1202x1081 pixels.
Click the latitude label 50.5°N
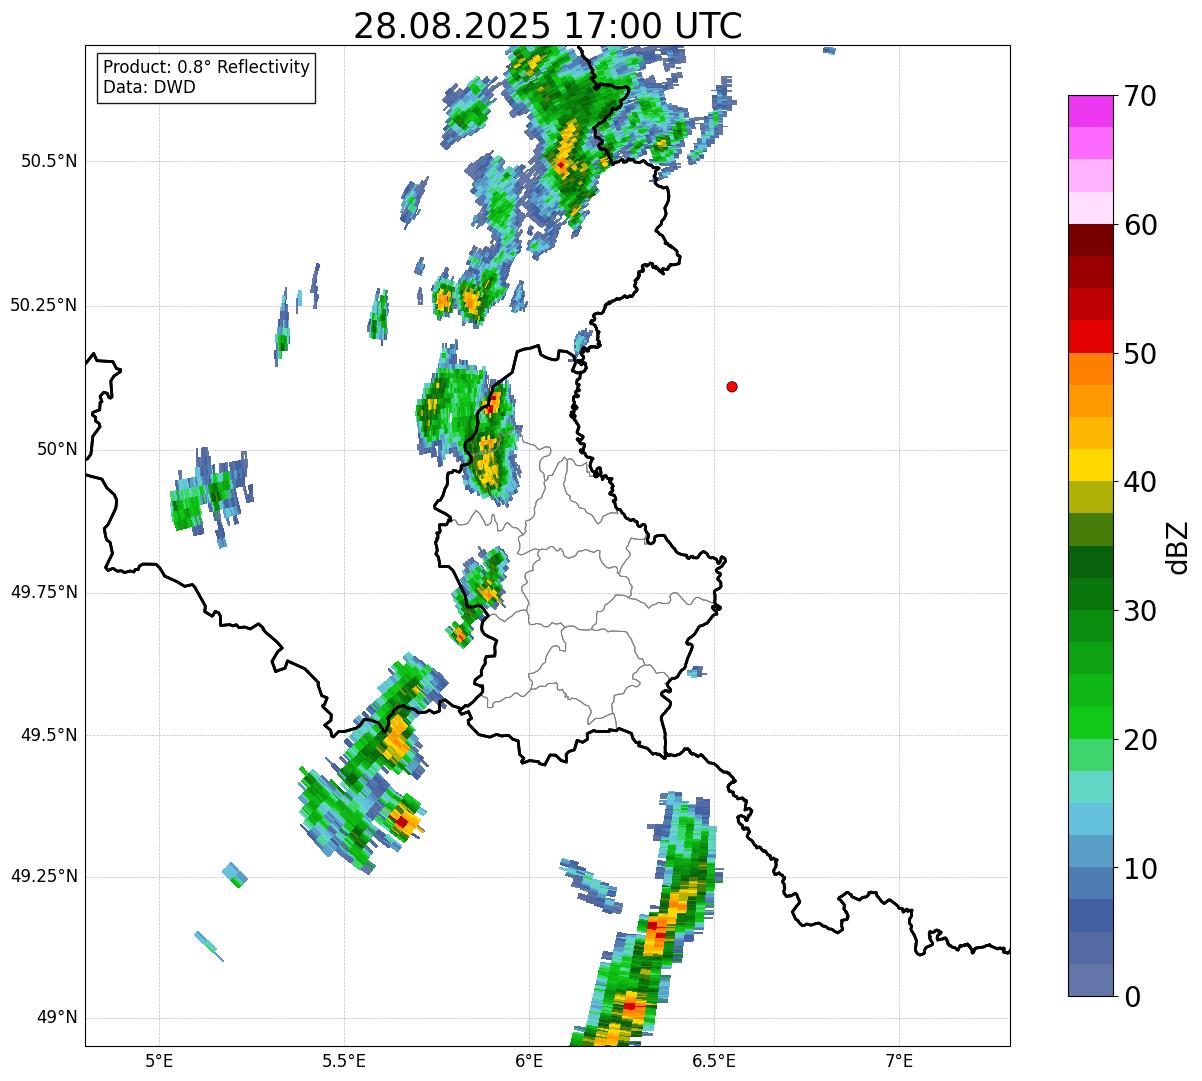tap(49, 161)
